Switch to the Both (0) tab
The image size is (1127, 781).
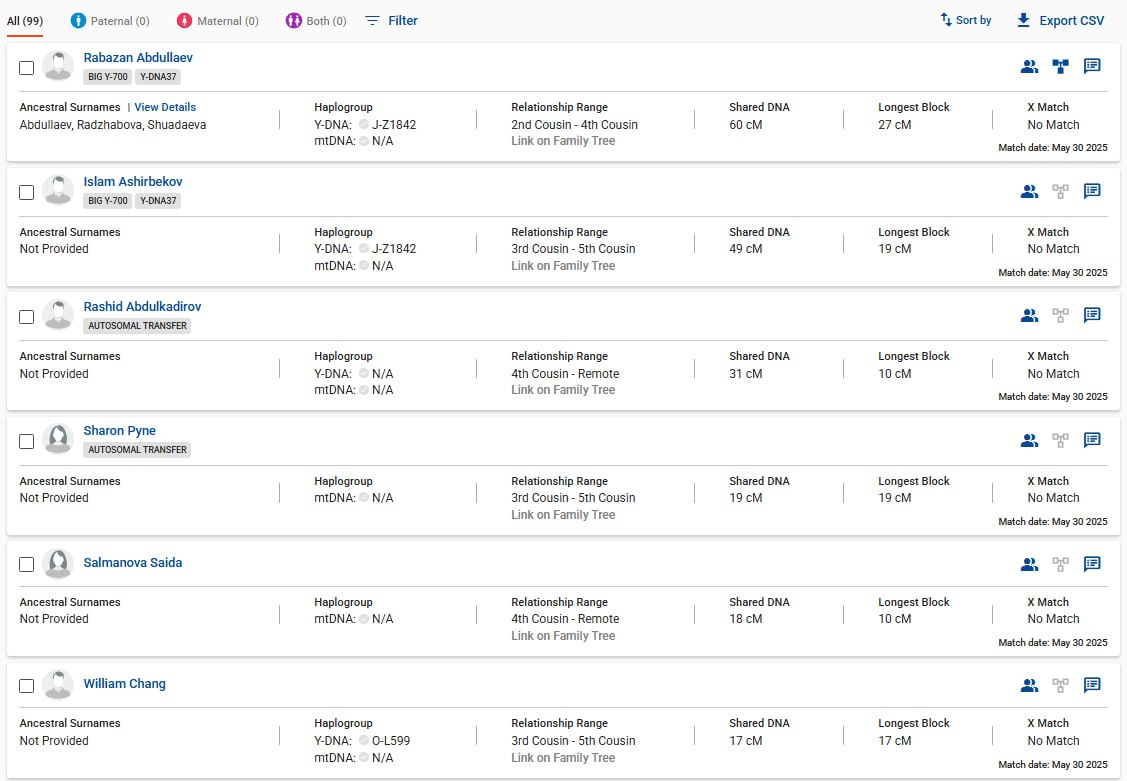(316, 21)
